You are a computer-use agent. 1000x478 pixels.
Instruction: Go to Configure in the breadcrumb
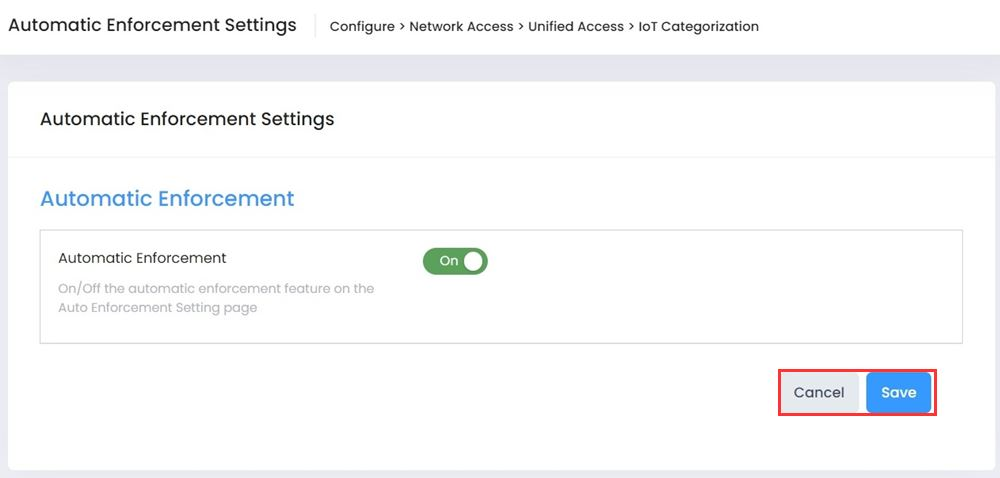tap(361, 27)
